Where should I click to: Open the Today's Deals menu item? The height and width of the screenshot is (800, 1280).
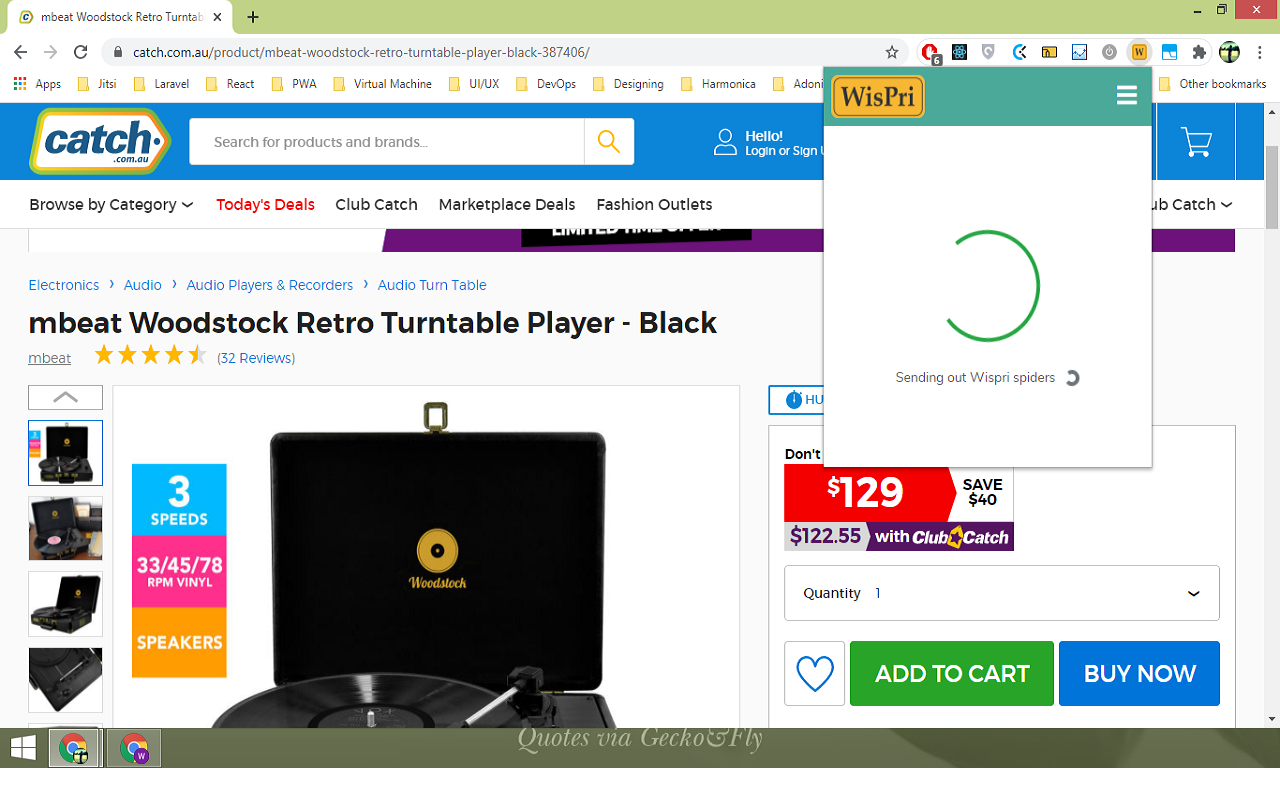(x=265, y=204)
